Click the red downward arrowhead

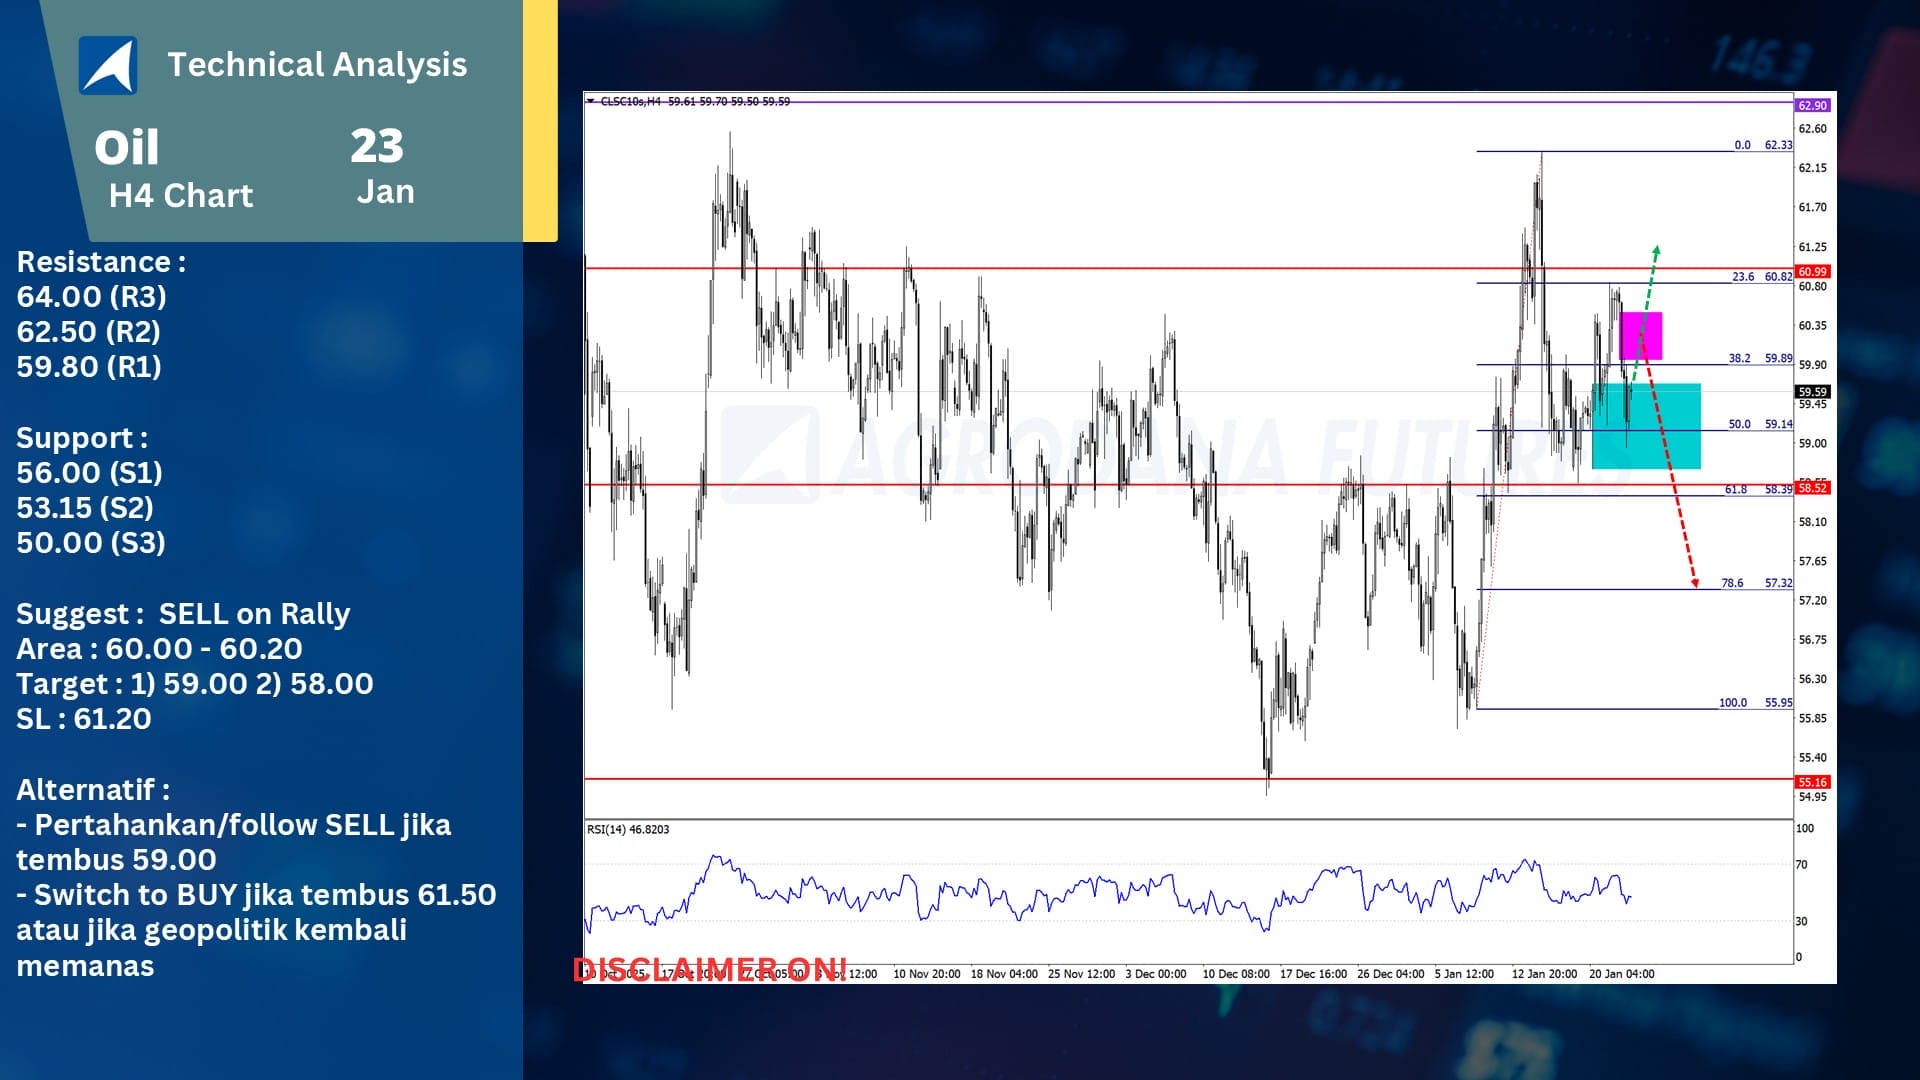[1695, 582]
